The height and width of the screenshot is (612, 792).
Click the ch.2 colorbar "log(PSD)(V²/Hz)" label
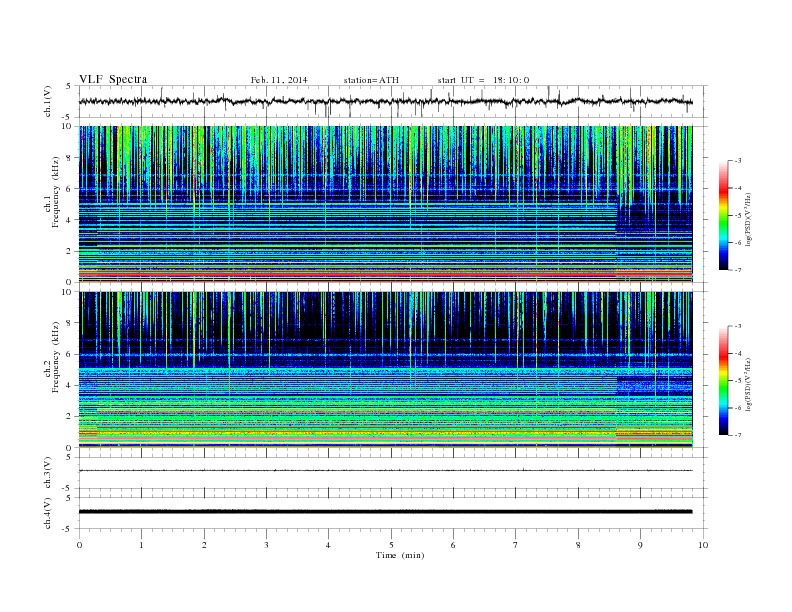[748, 384]
